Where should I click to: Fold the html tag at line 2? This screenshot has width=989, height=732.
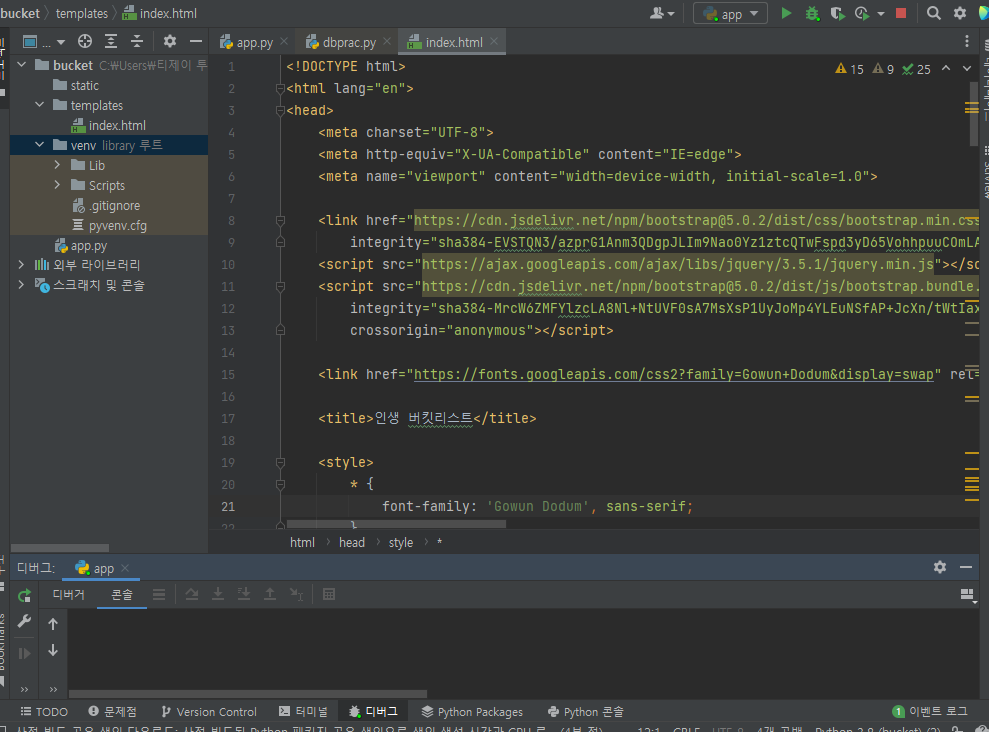tap(280, 88)
